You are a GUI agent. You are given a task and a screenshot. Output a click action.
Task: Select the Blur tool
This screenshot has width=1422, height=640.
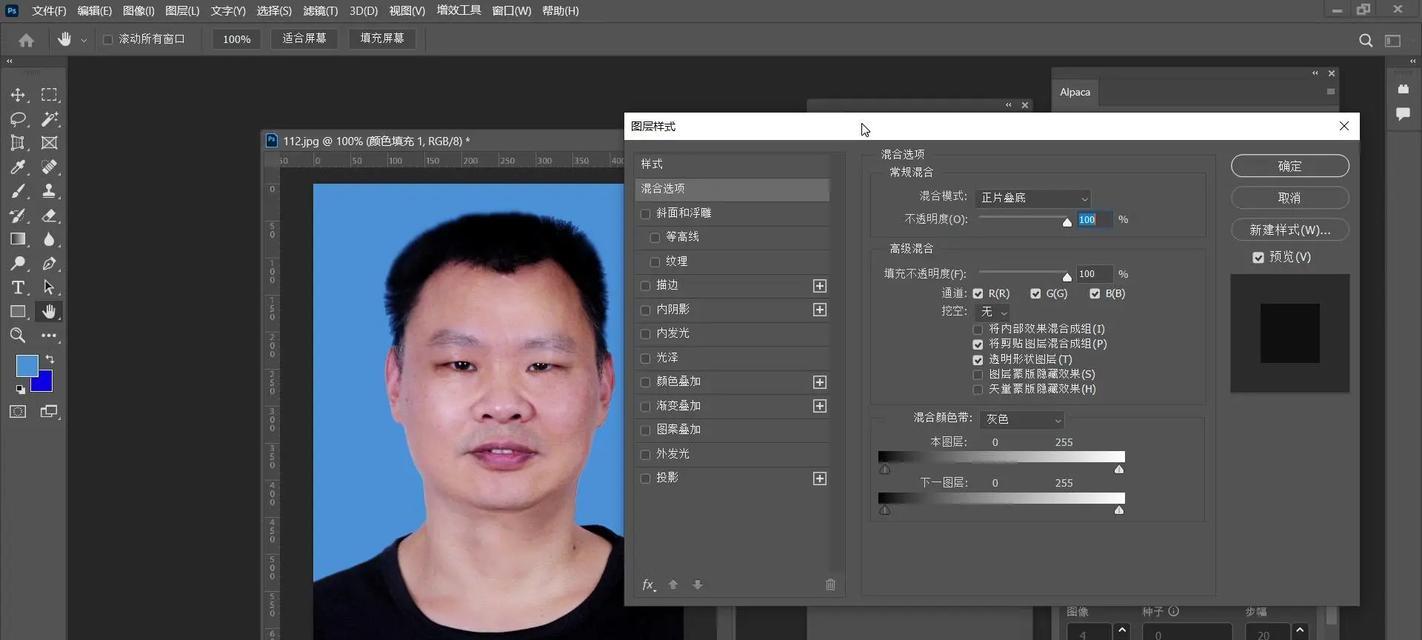[x=49, y=239]
